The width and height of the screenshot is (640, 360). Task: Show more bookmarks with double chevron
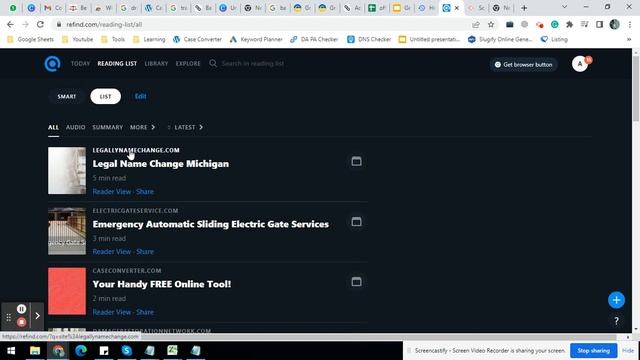click(629, 40)
